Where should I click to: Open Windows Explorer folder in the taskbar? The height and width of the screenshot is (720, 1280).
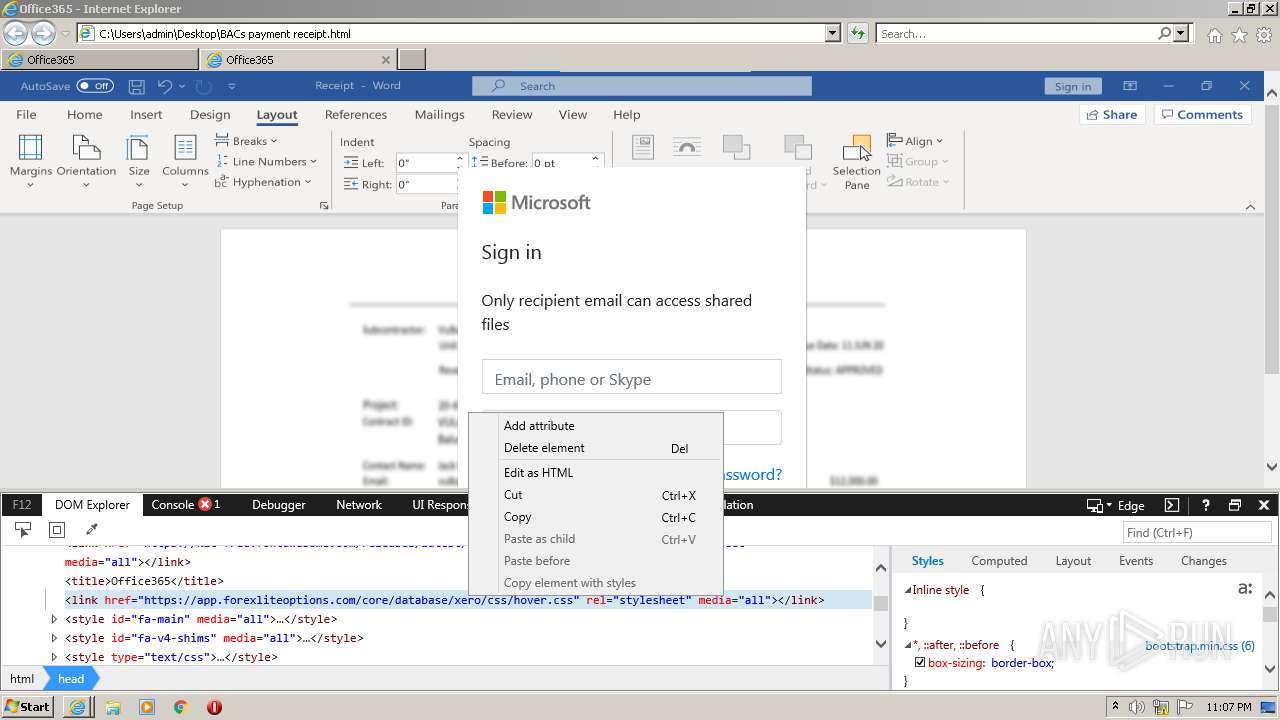click(113, 707)
